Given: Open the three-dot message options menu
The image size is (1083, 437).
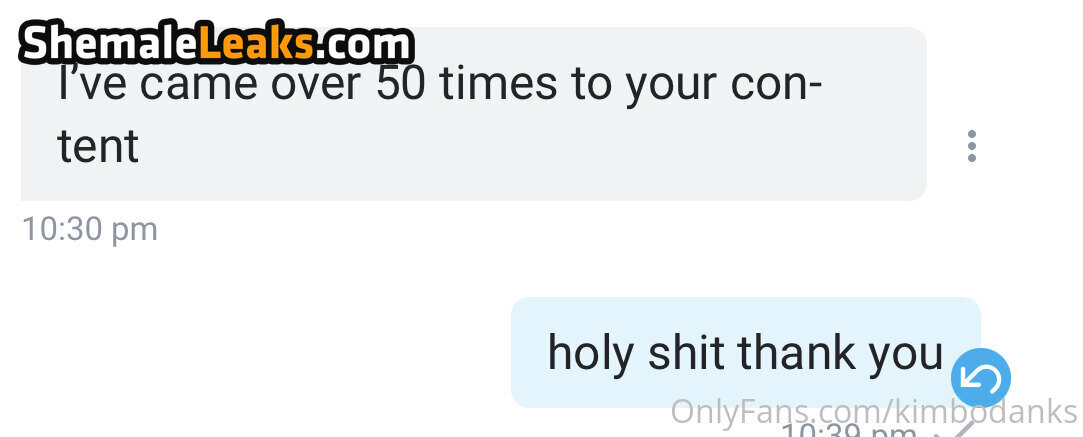Looking at the screenshot, I should (971, 146).
